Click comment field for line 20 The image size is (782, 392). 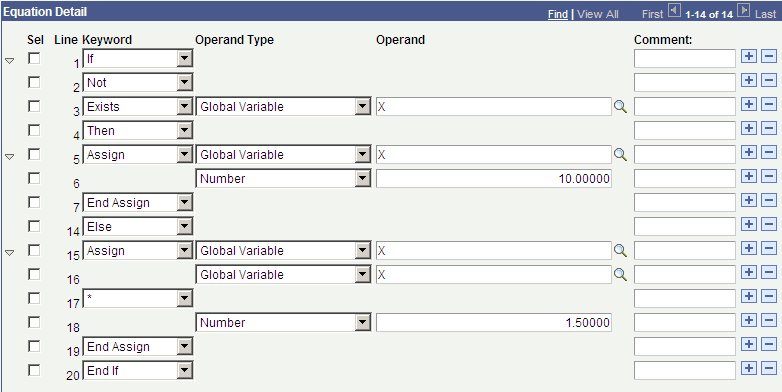click(x=685, y=370)
